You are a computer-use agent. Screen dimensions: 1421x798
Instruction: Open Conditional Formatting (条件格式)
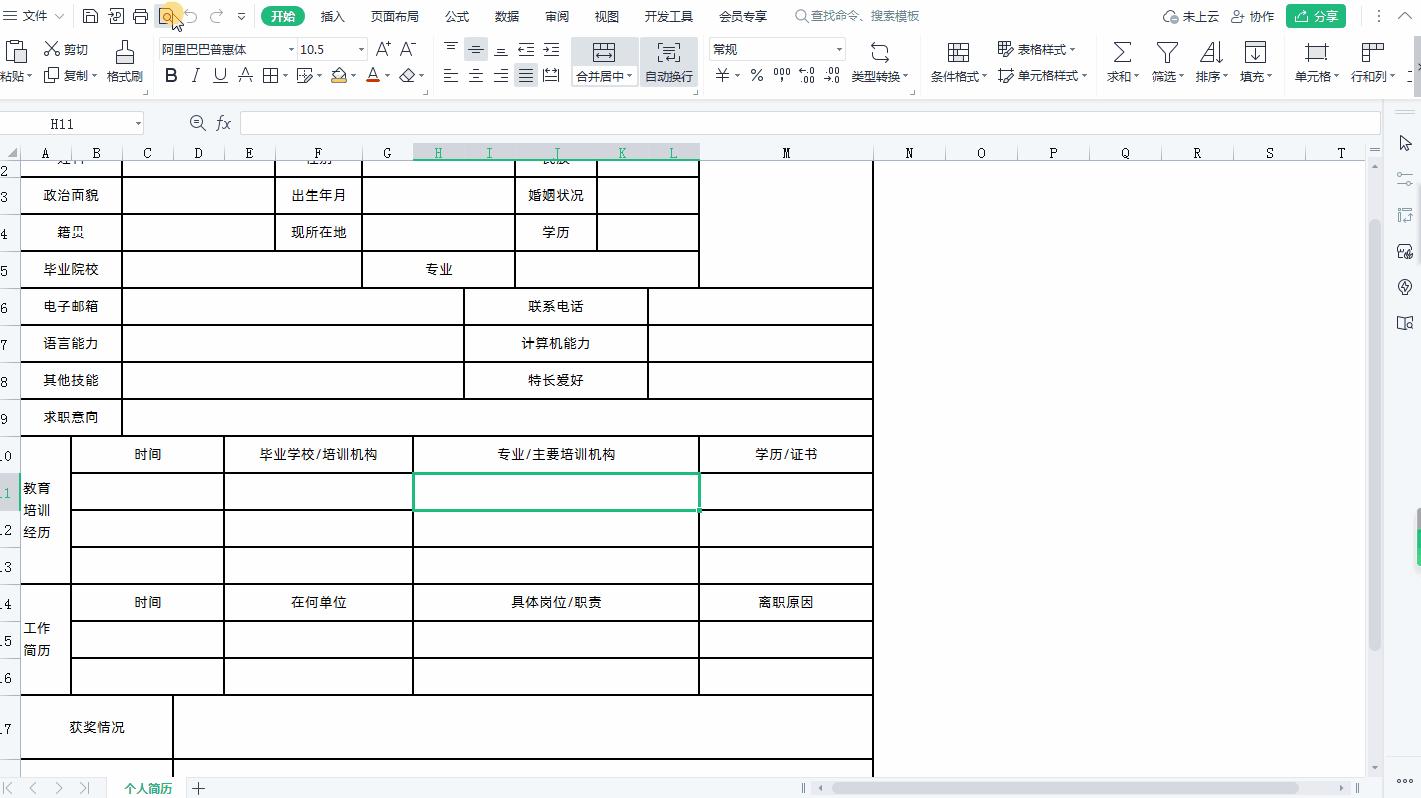(955, 60)
